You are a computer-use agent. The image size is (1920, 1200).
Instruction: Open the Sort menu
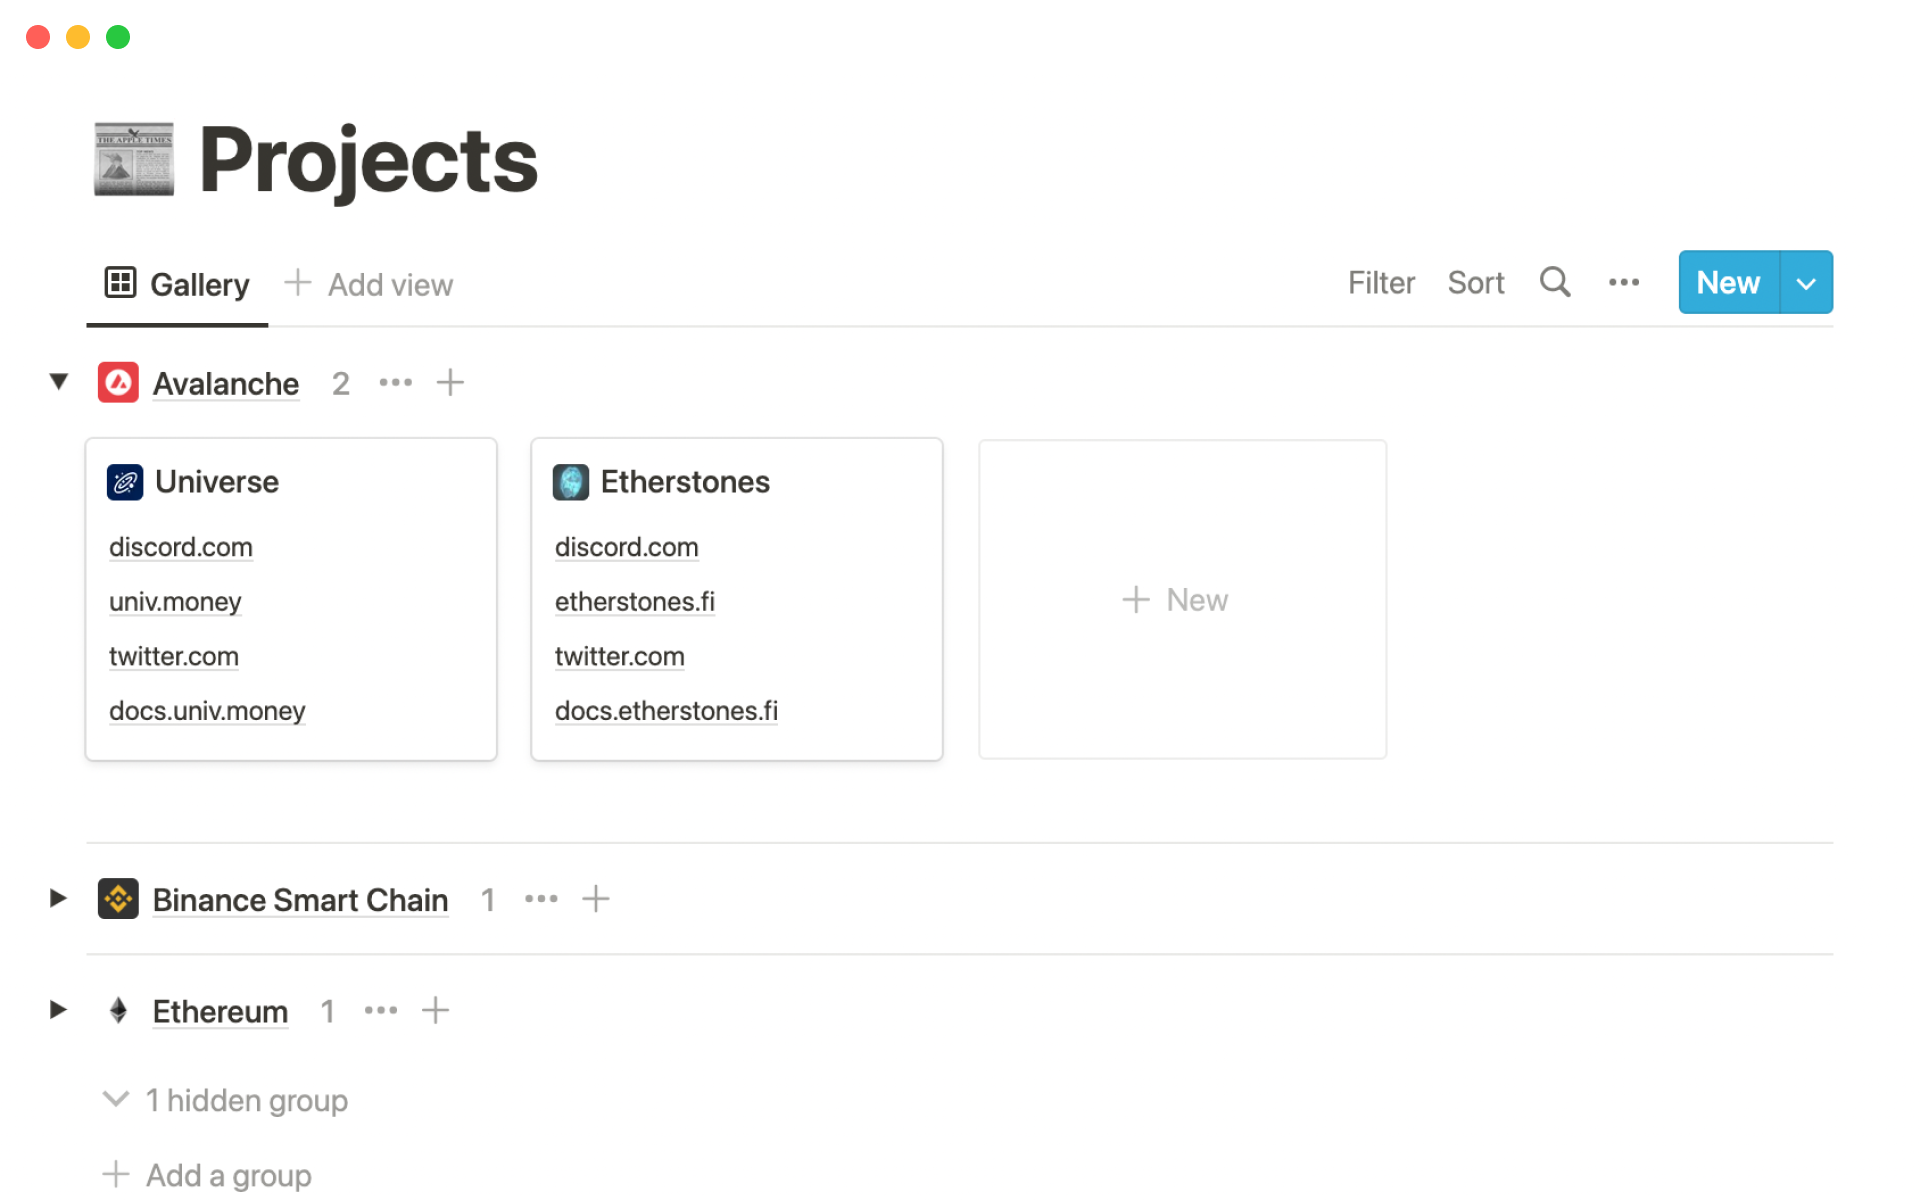tap(1475, 283)
